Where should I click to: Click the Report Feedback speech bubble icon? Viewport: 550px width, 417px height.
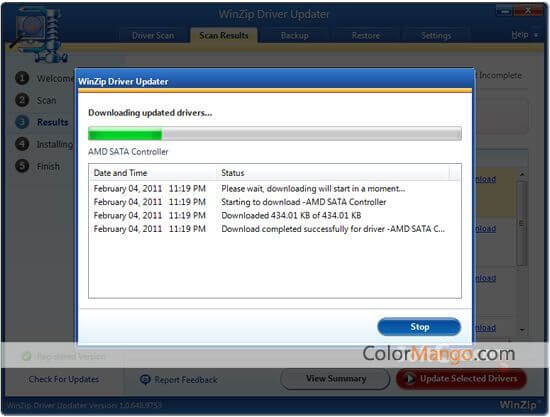point(145,379)
